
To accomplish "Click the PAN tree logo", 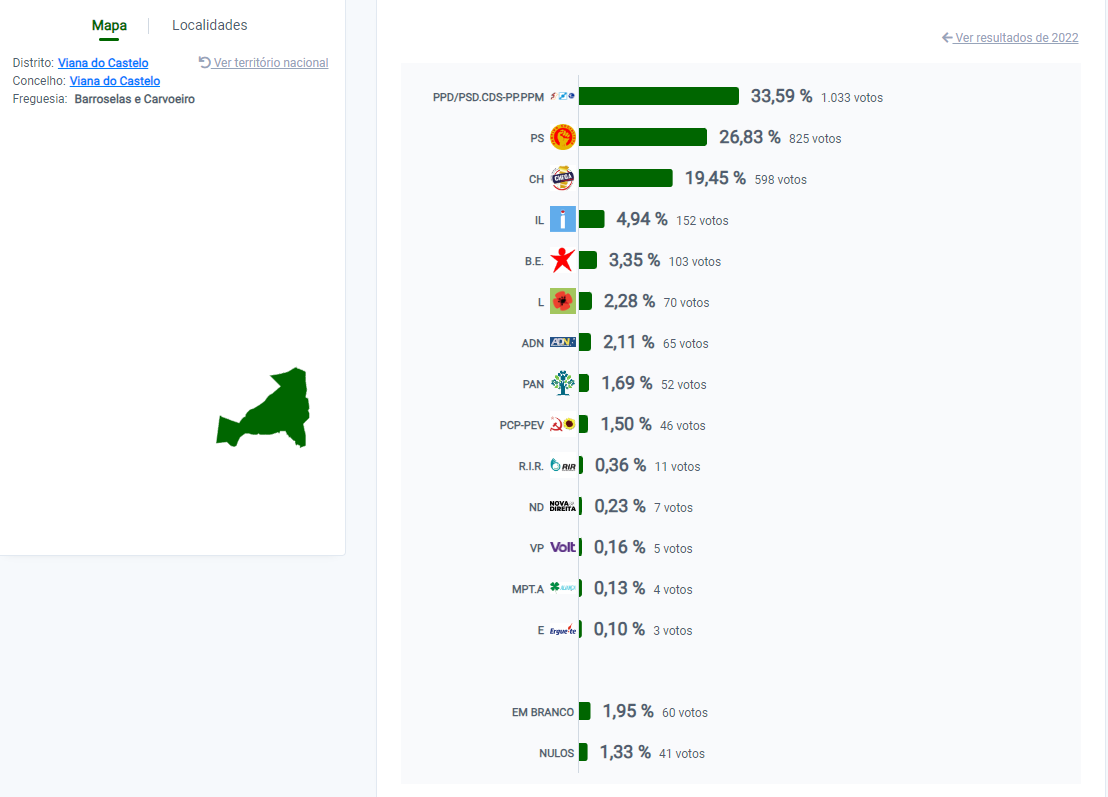I will coord(562,383).
